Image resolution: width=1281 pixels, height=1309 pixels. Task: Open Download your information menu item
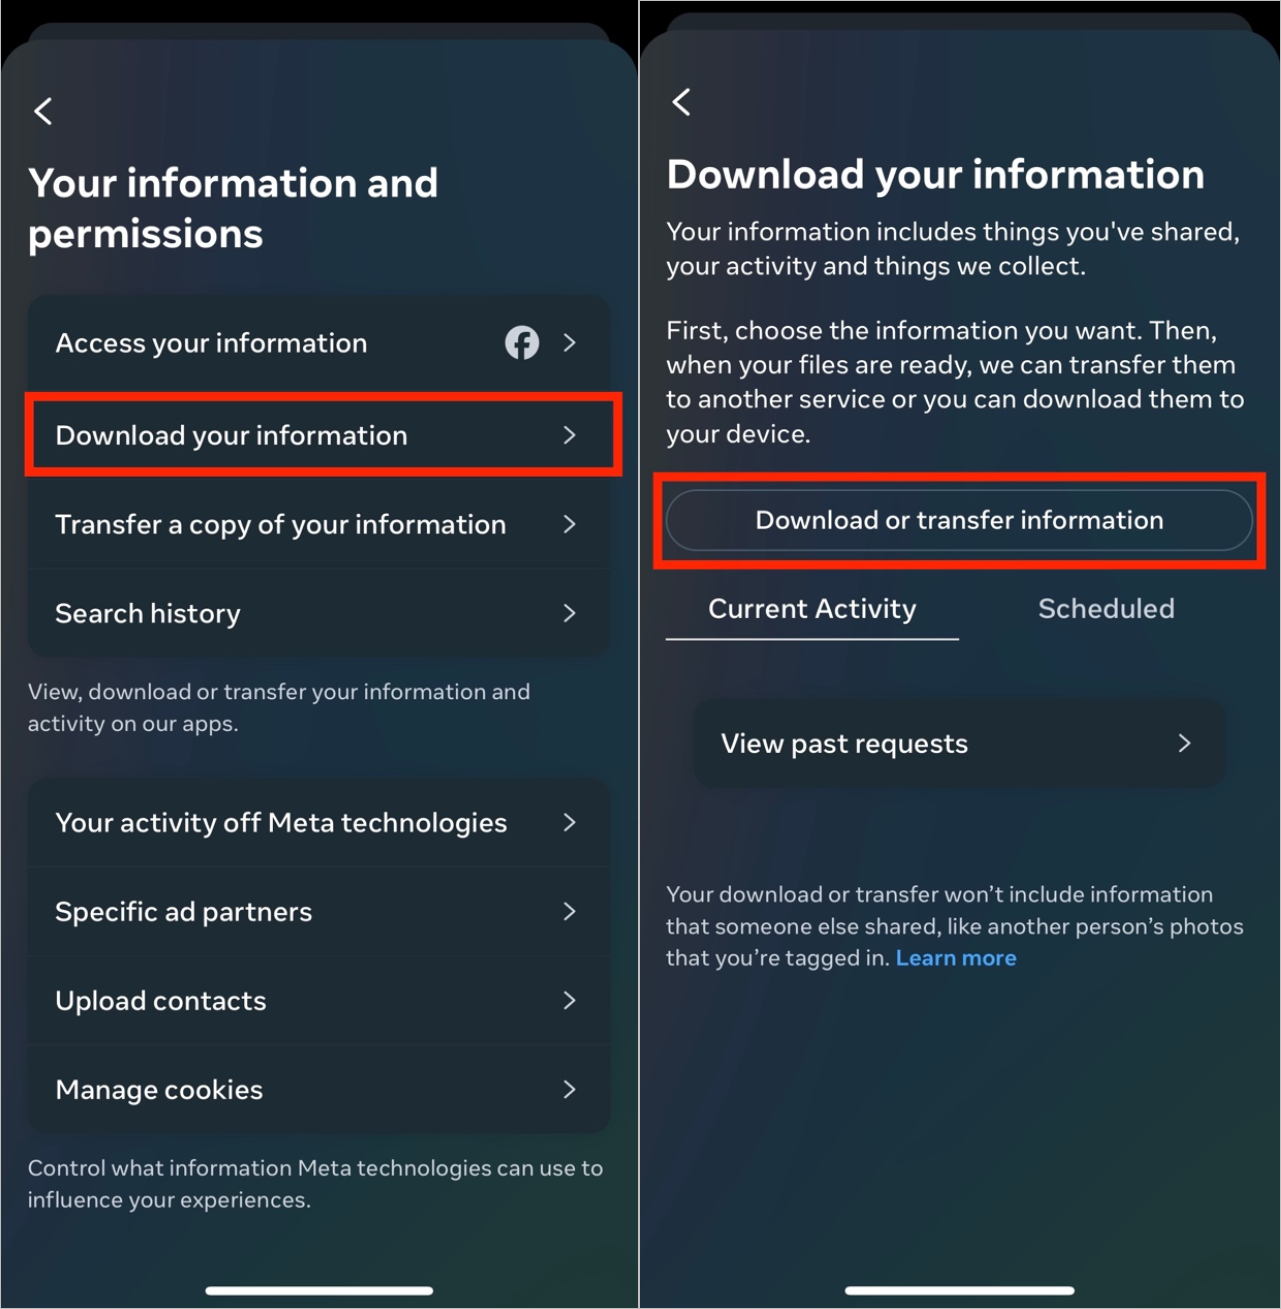(x=232, y=436)
